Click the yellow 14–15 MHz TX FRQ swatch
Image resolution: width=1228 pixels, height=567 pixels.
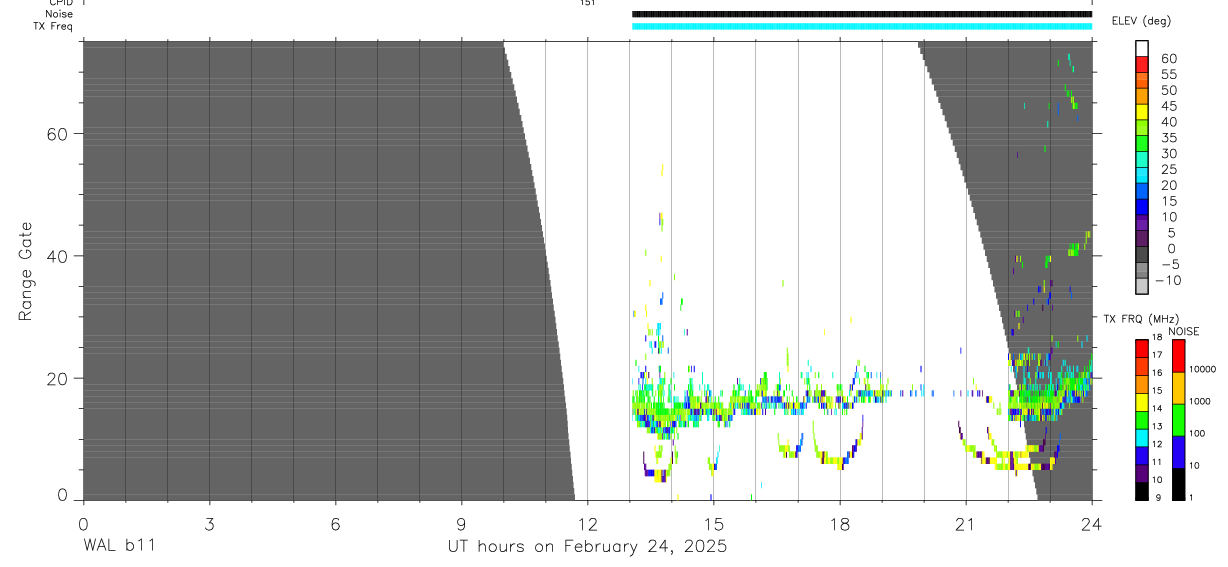(x=1142, y=402)
